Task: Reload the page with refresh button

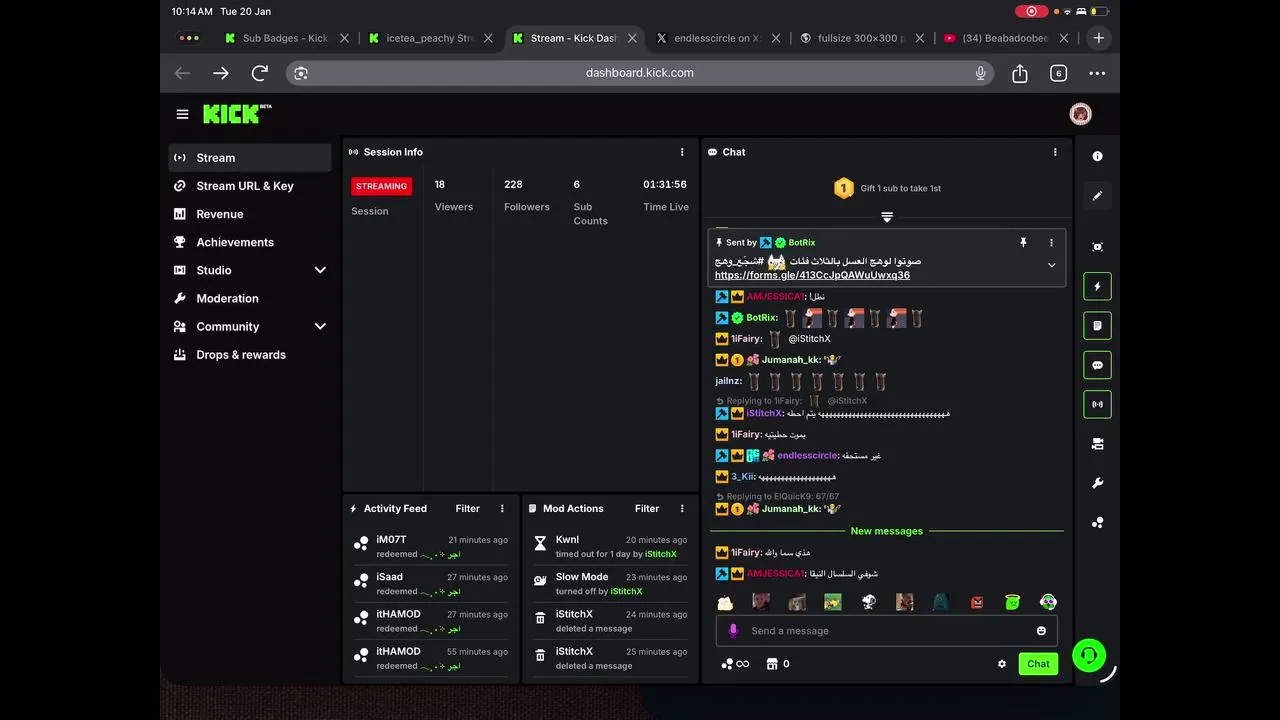Action: coord(260,73)
